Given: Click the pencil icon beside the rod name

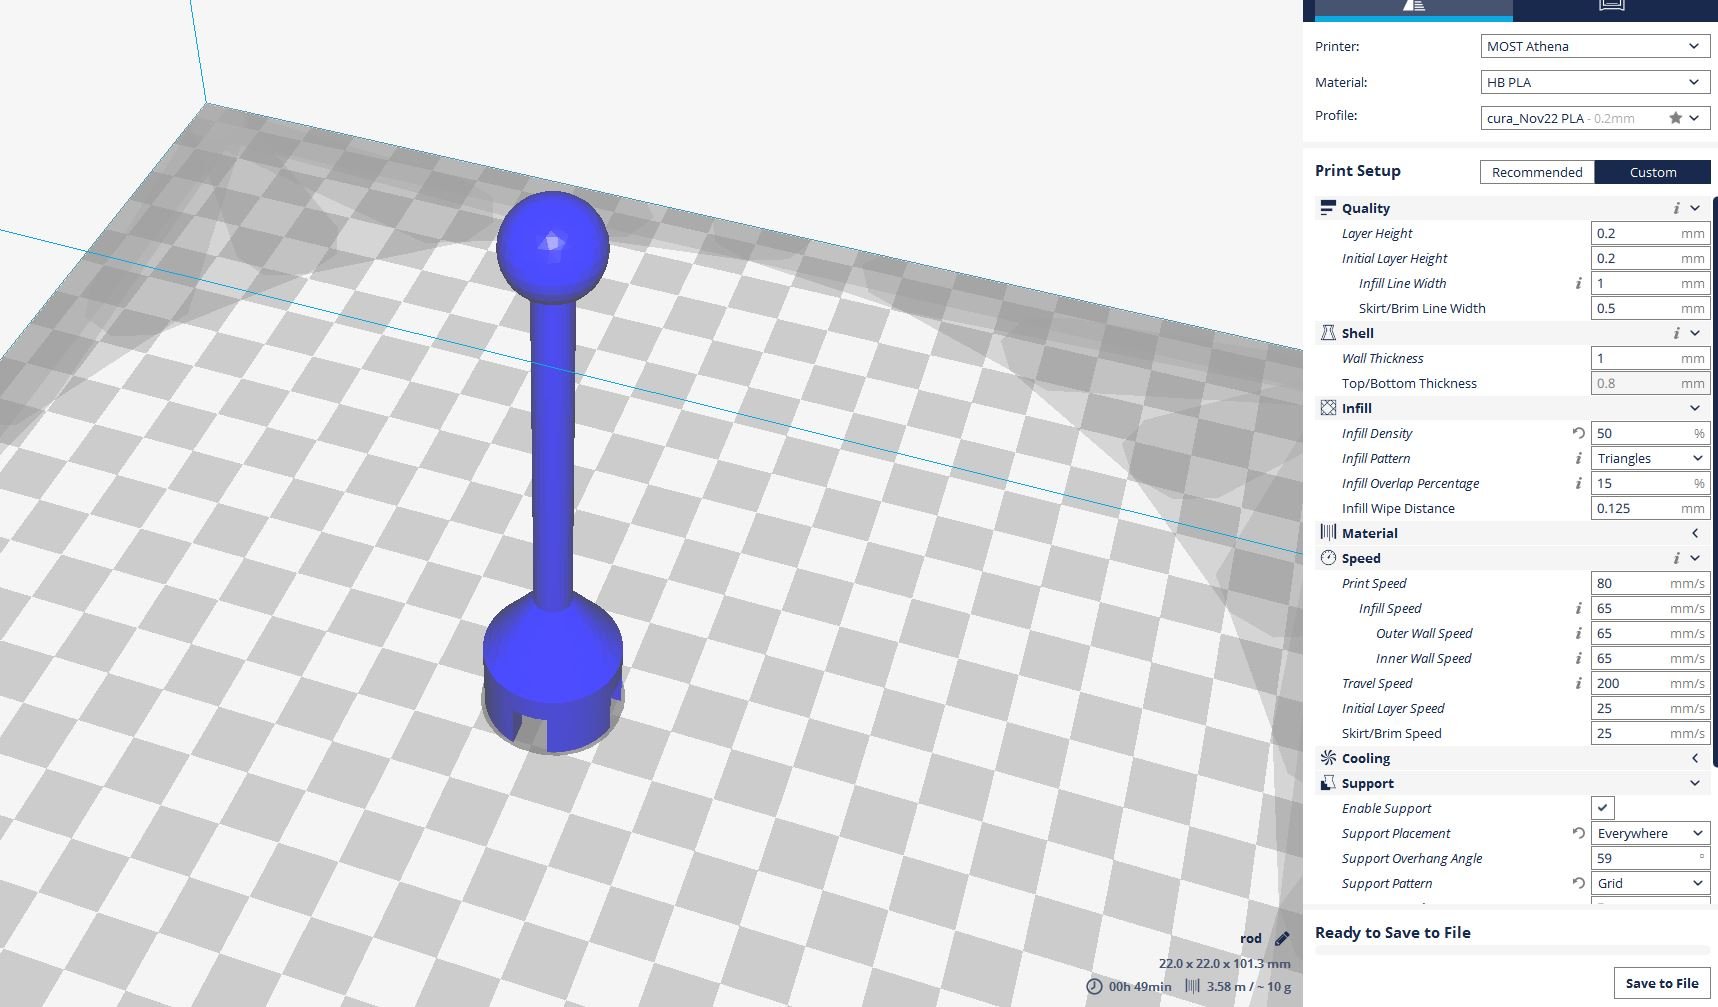Looking at the screenshot, I should [x=1282, y=938].
